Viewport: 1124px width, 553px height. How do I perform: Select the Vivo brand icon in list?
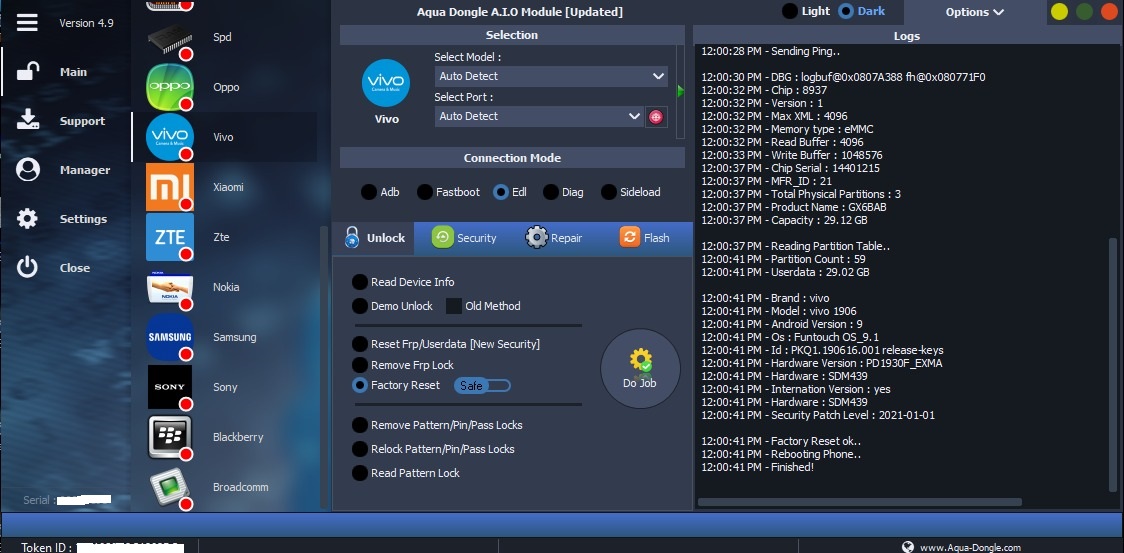[170, 136]
